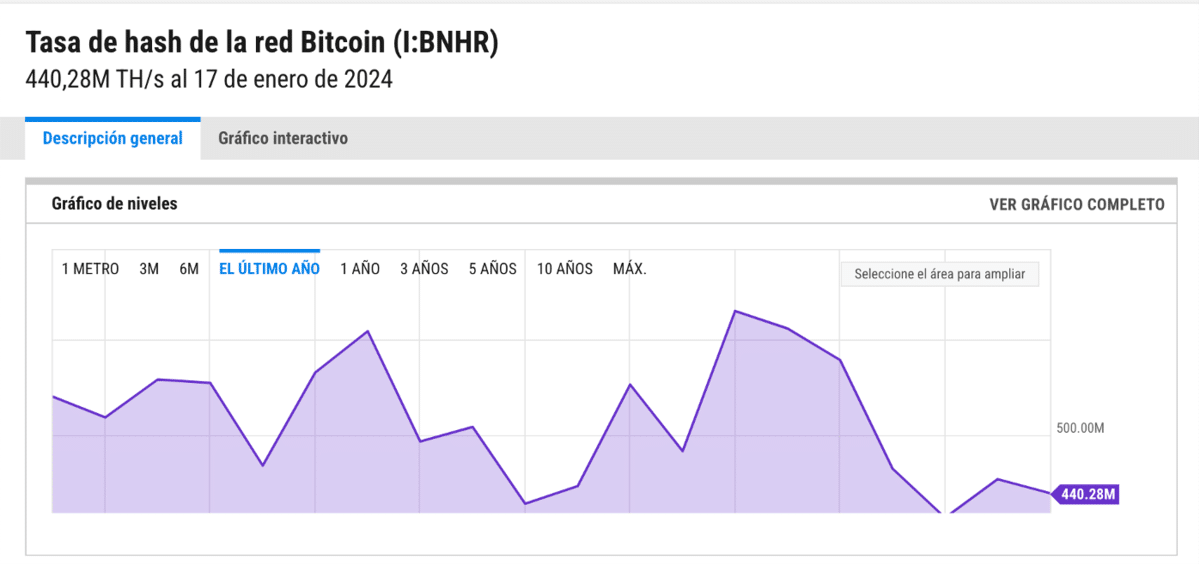
Task: Click Seleccione el área para ampliar button
Action: pyautogui.click(x=940, y=274)
